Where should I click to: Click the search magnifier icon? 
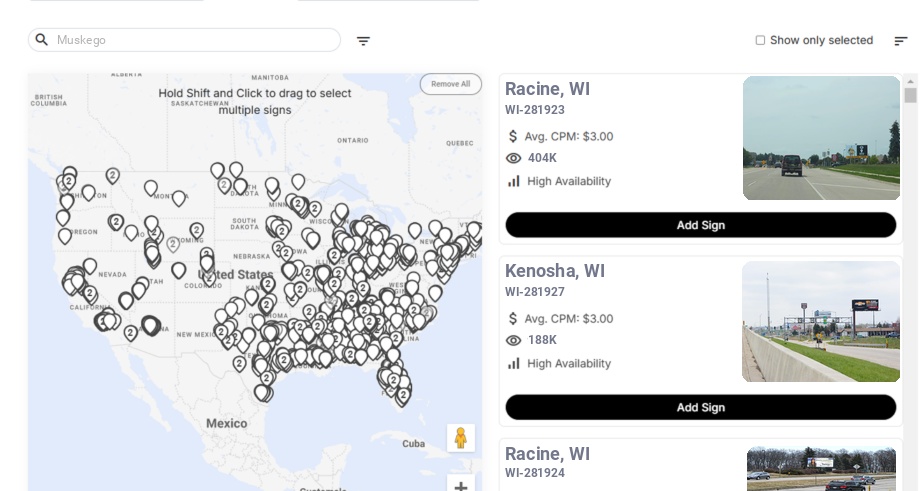(x=42, y=40)
